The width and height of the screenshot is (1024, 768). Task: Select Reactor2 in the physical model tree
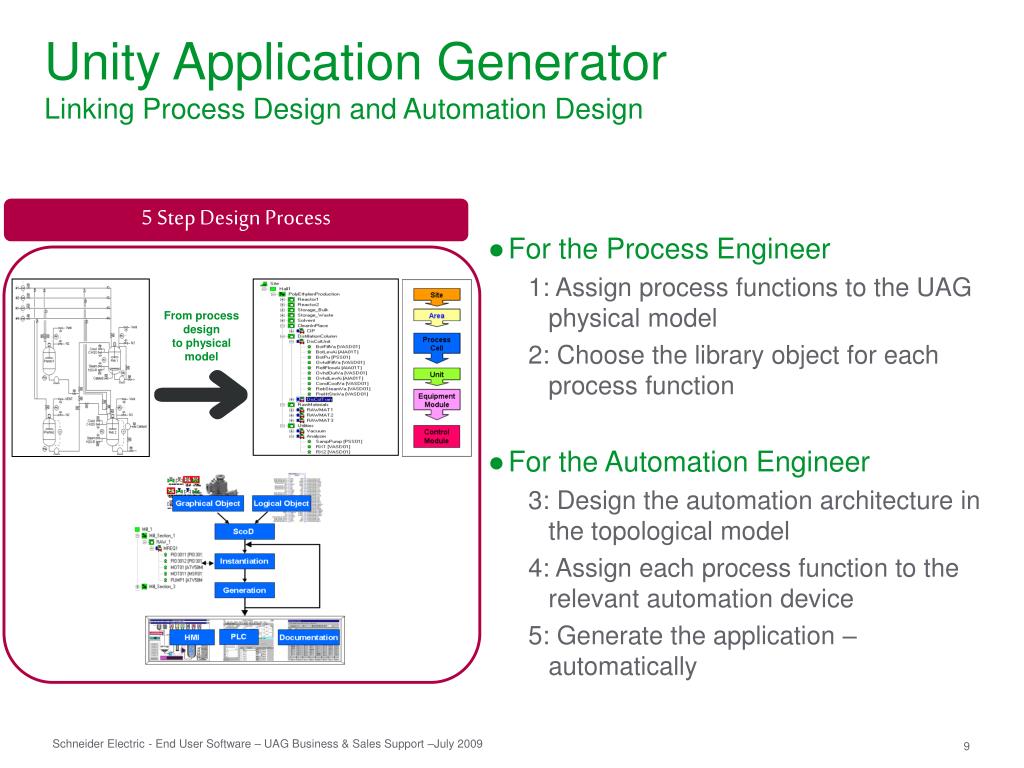click(308, 304)
